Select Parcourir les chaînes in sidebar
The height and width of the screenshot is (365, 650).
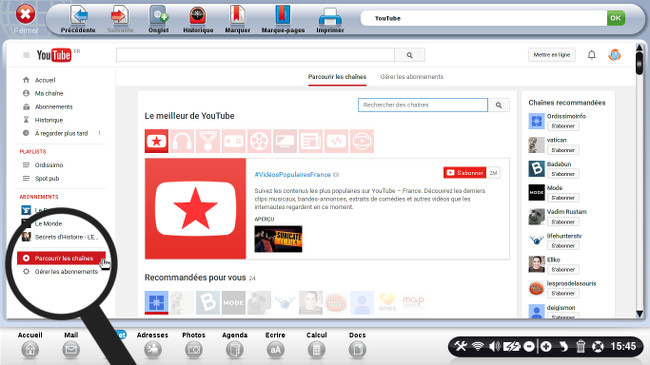(61, 258)
